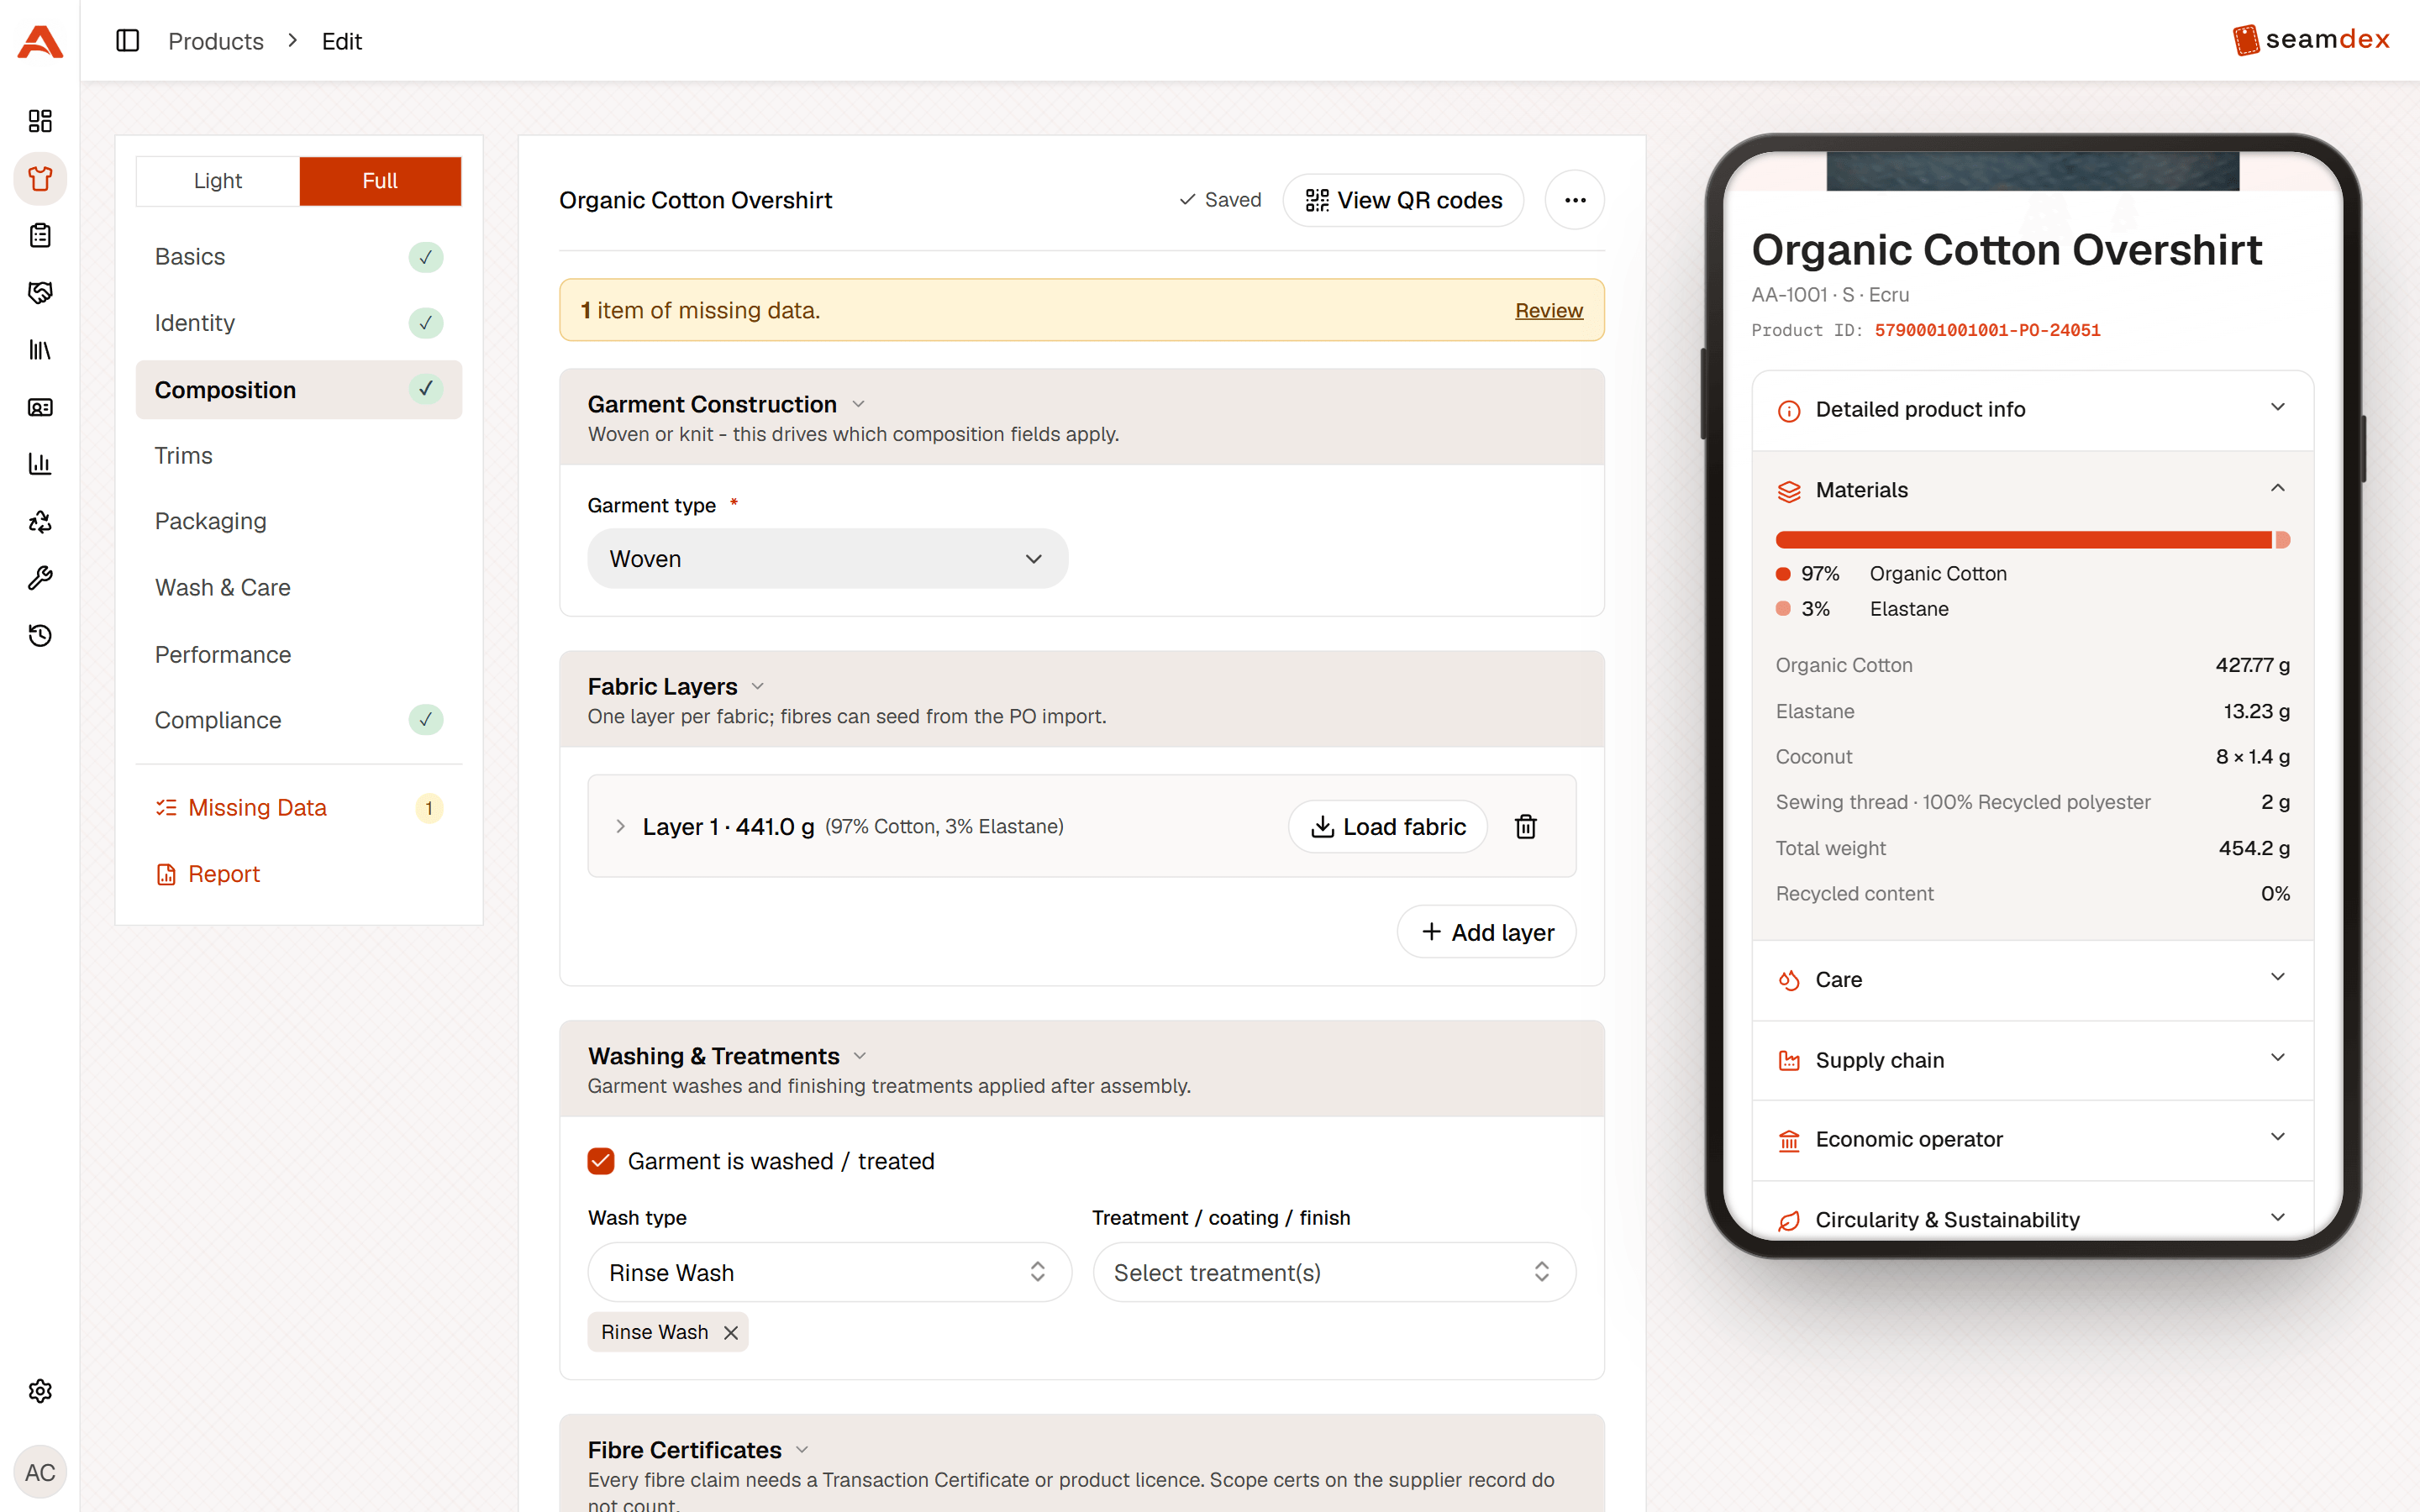Click the product image in phone preview
The height and width of the screenshot is (1512, 2420).
click(x=2033, y=171)
